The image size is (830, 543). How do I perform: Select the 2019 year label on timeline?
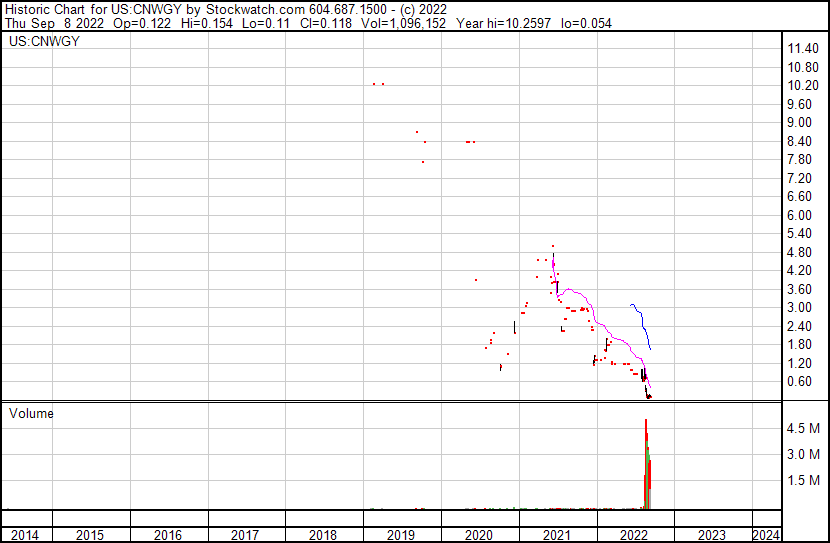click(x=401, y=535)
